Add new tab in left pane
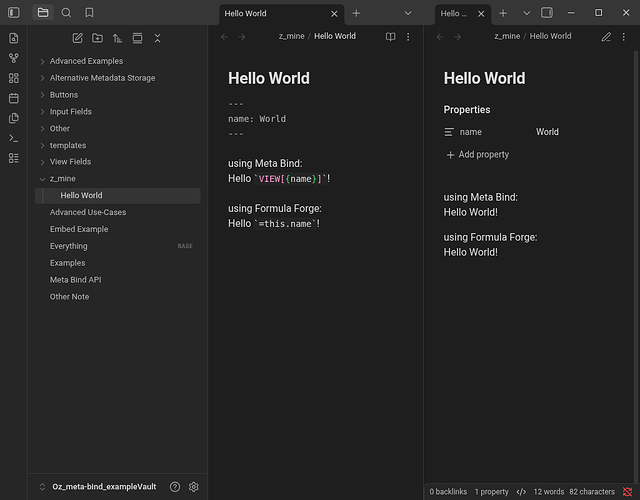Viewport: 640px width, 500px height. [x=356, y=13]
